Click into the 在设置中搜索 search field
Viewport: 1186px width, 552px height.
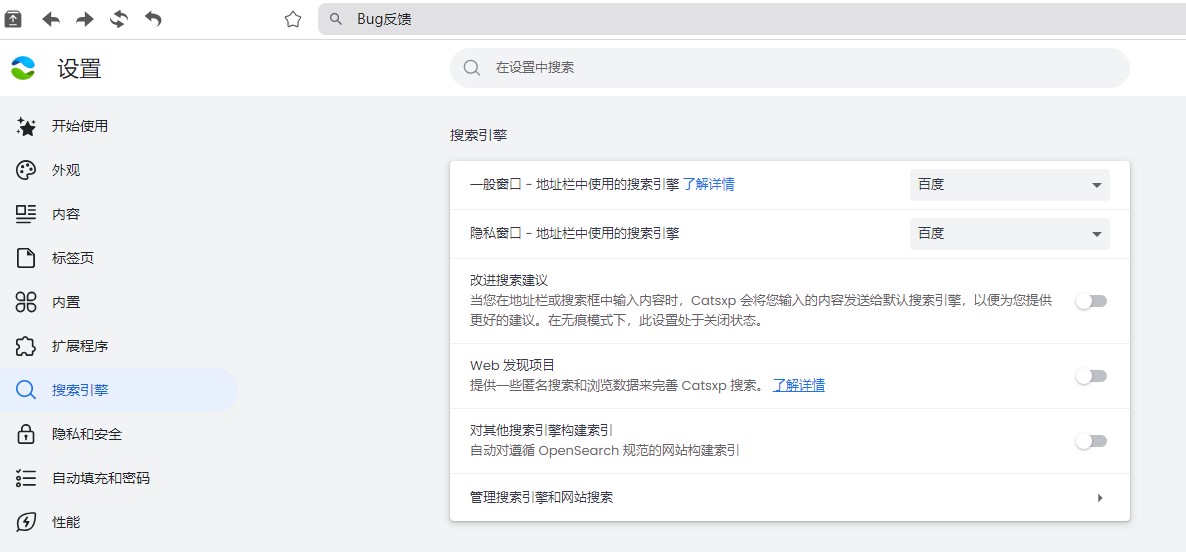790,68
